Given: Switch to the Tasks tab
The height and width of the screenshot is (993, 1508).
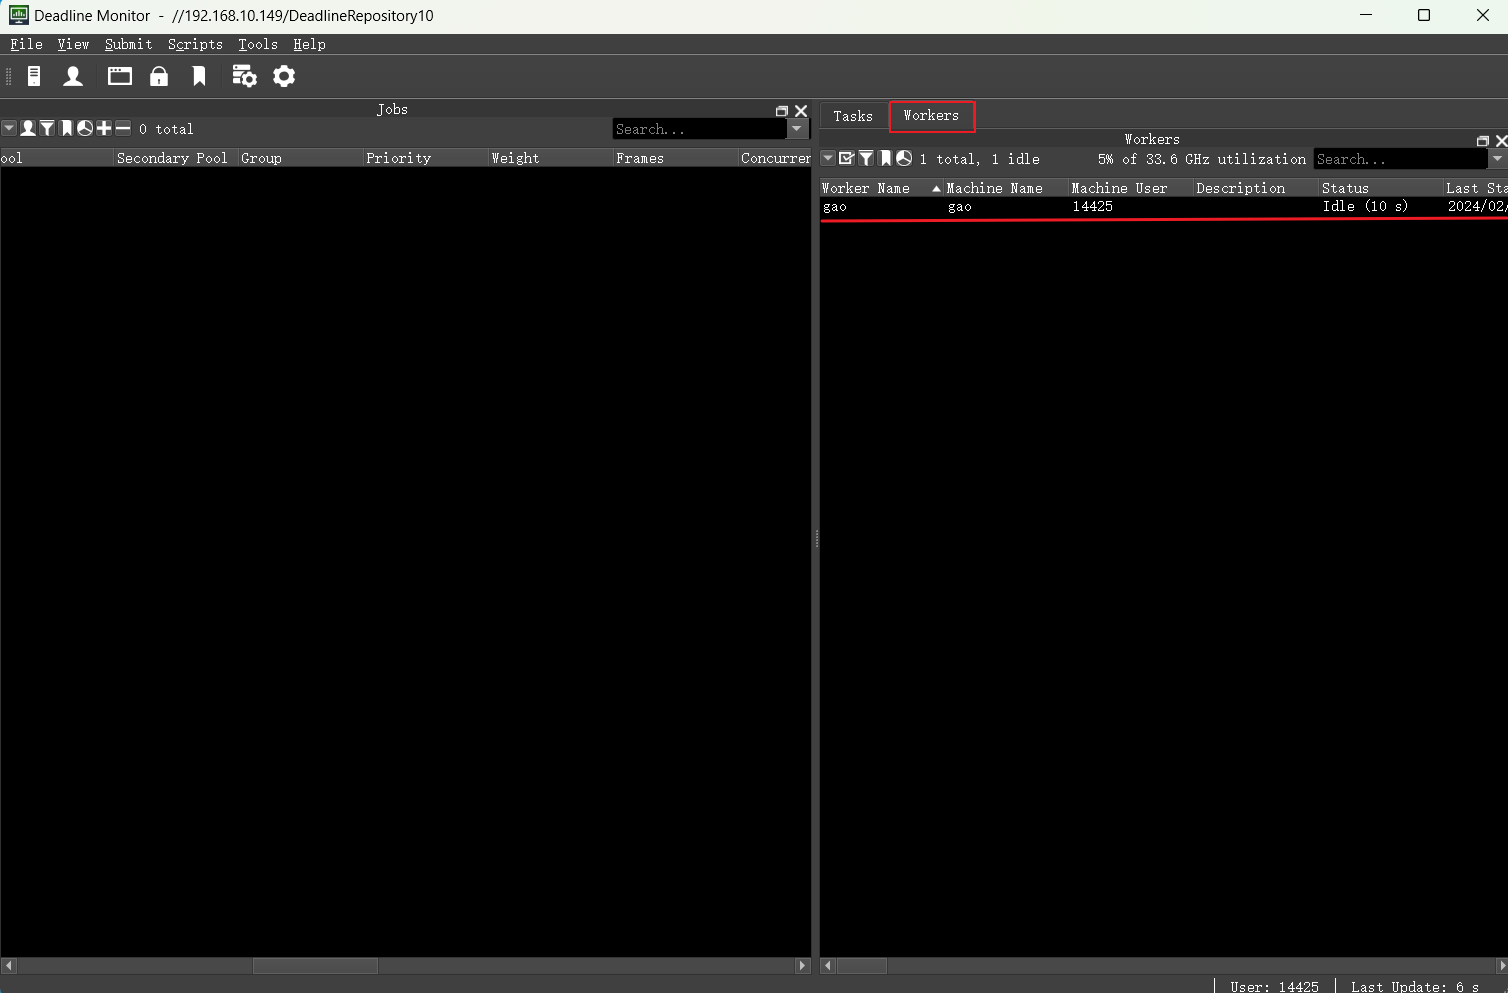Looking at the screenshot, I should (853, 116).
